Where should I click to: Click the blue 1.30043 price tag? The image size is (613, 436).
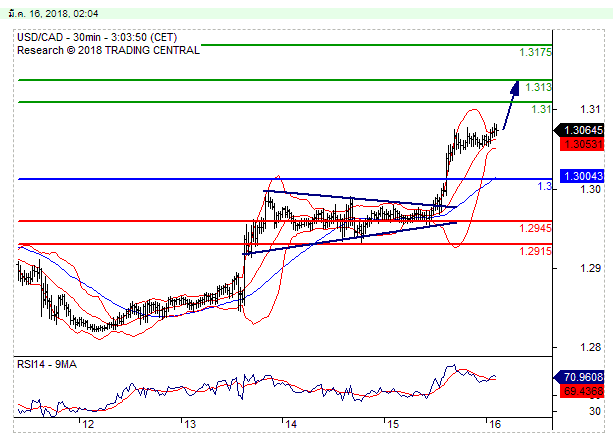pyautogui.click(x=582, y=176)
